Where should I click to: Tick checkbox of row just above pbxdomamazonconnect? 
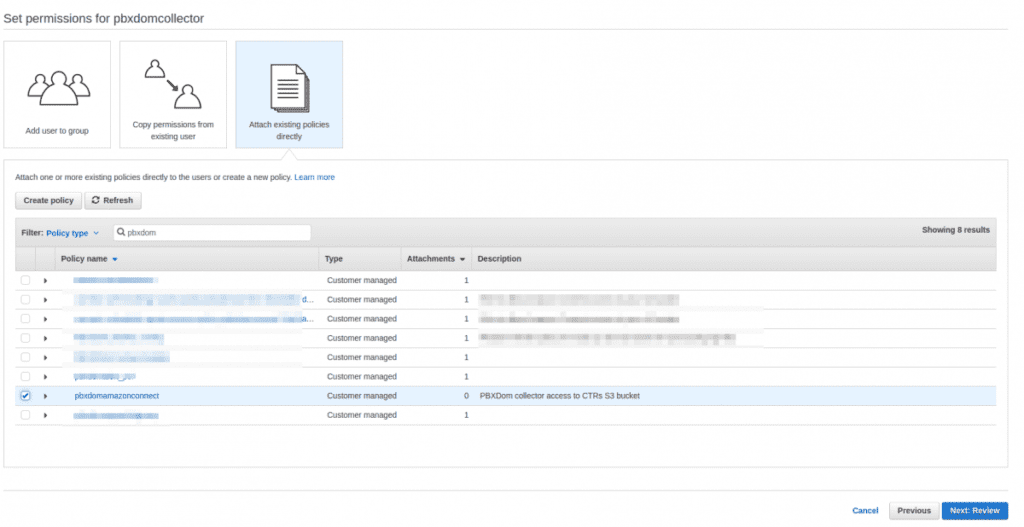(25, 376)
